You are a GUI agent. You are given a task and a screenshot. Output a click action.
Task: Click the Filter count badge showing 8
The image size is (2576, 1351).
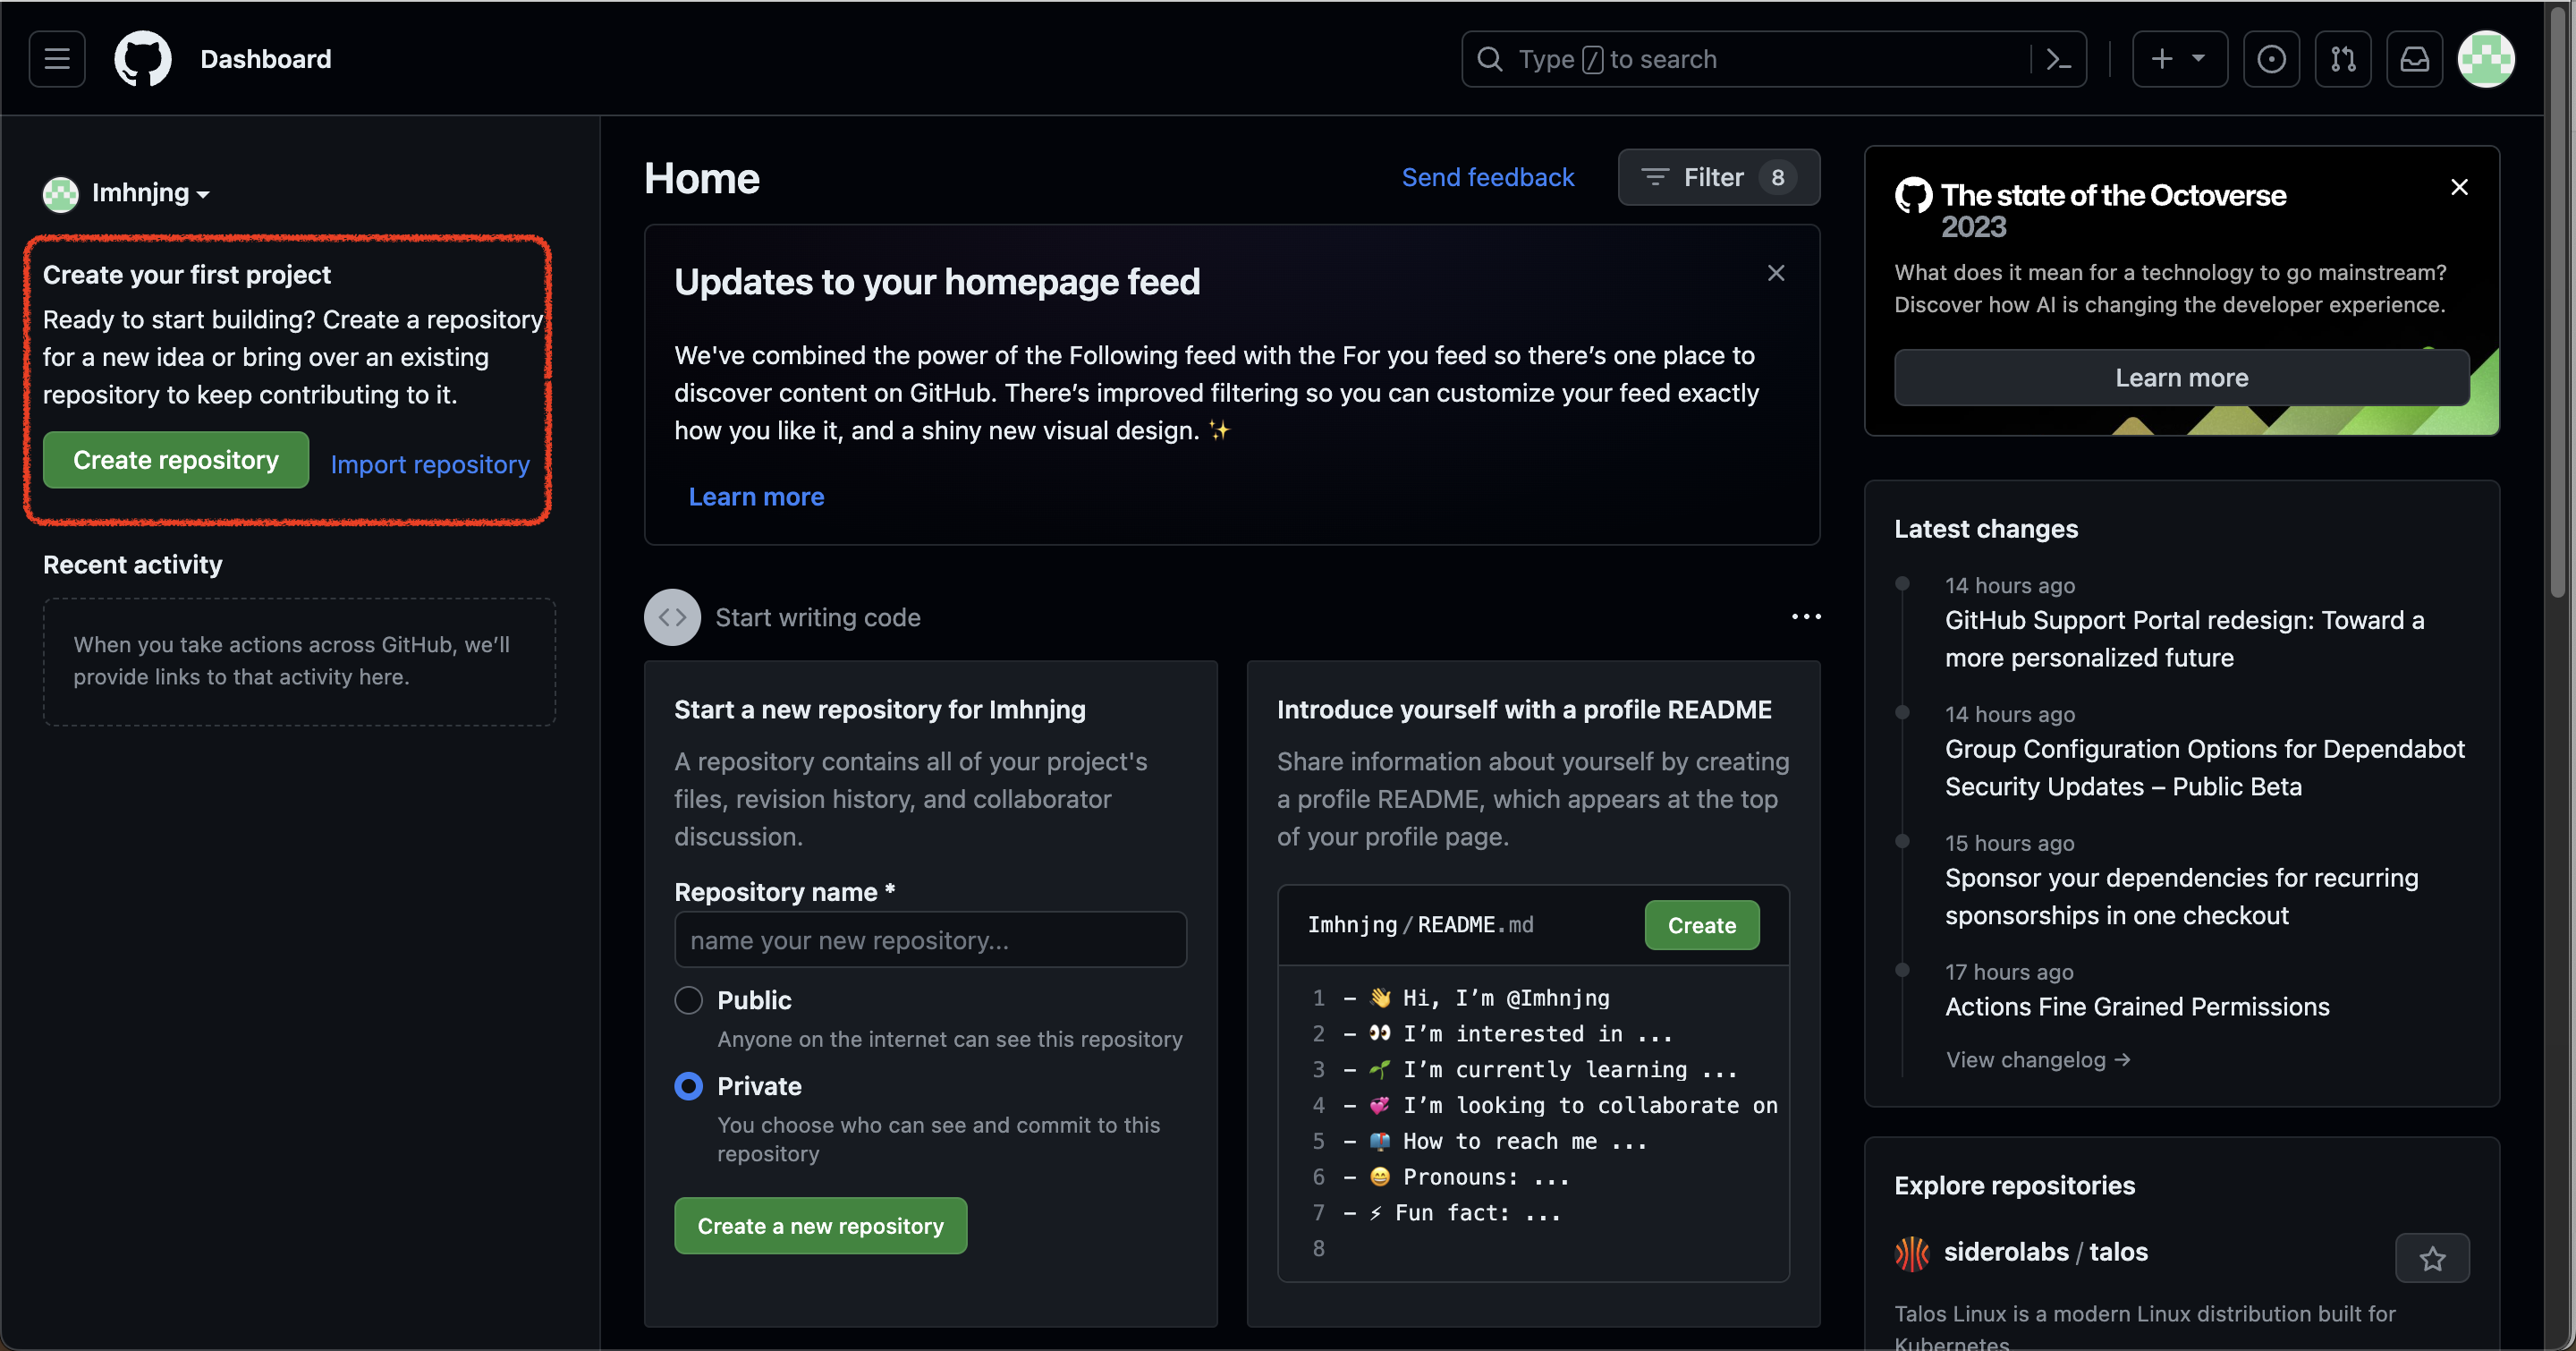pos(1778,177)
